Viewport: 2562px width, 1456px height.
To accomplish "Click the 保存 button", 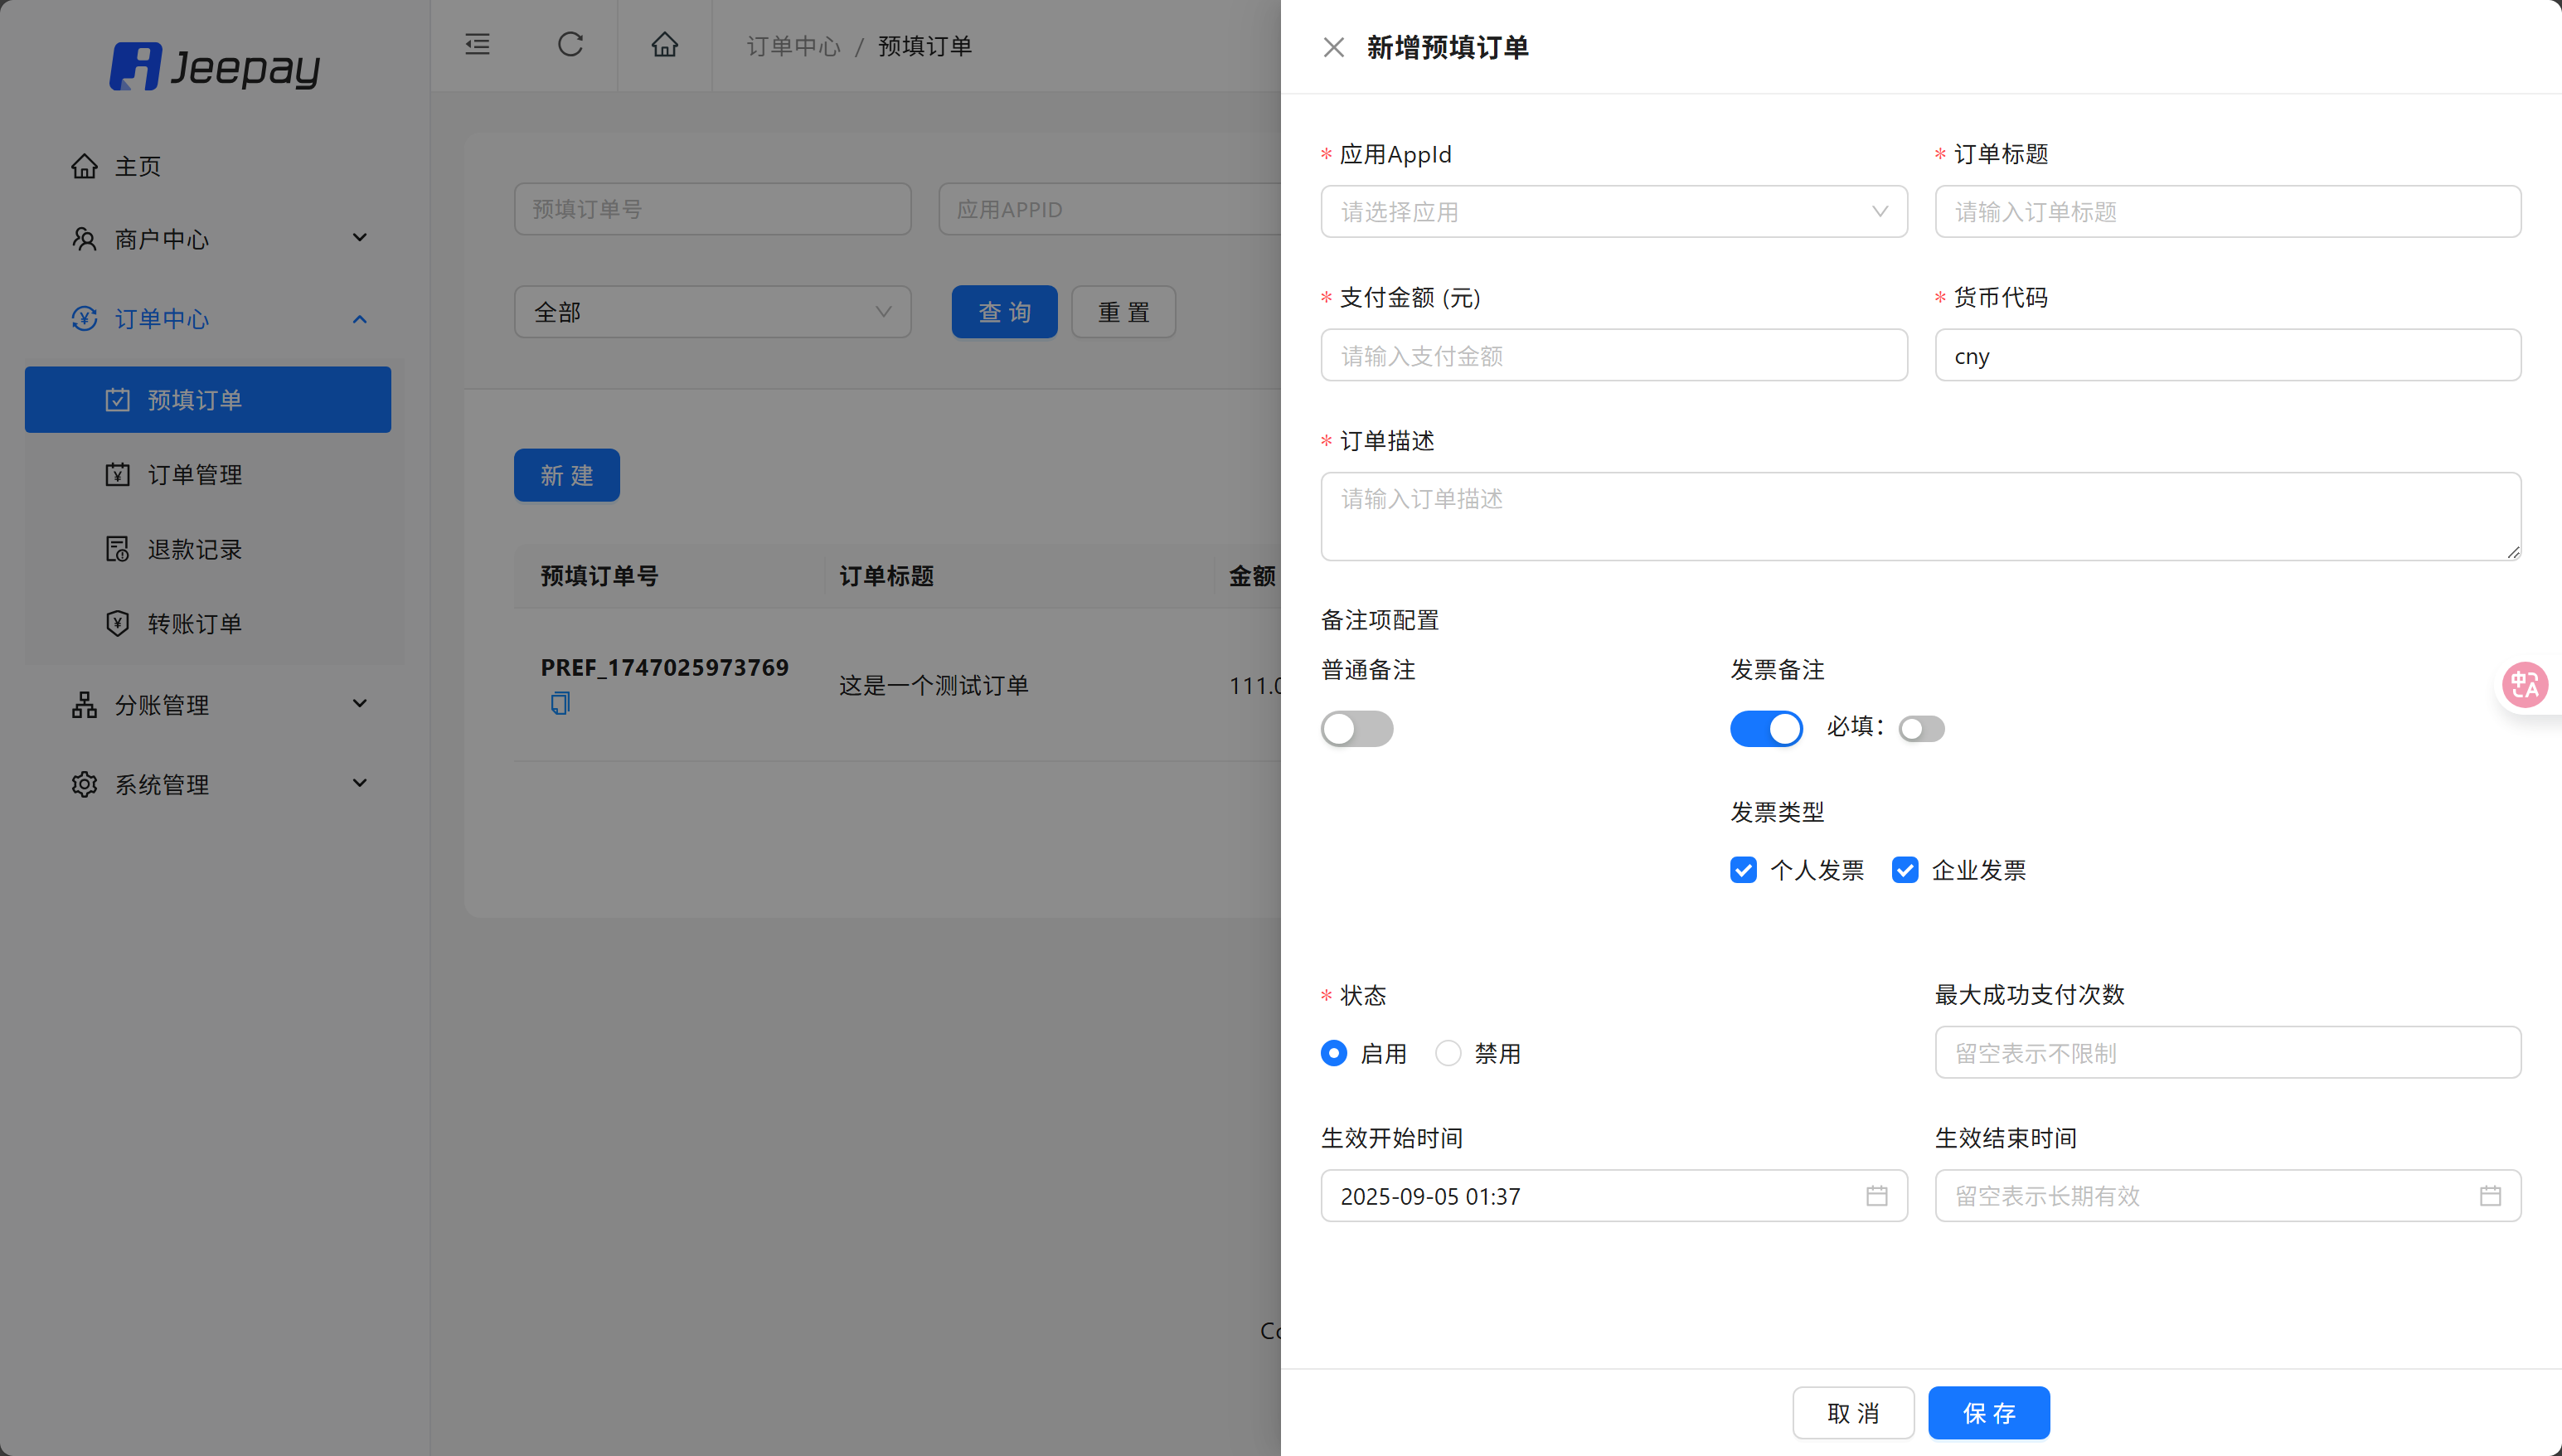I will coord(1988,1413).
